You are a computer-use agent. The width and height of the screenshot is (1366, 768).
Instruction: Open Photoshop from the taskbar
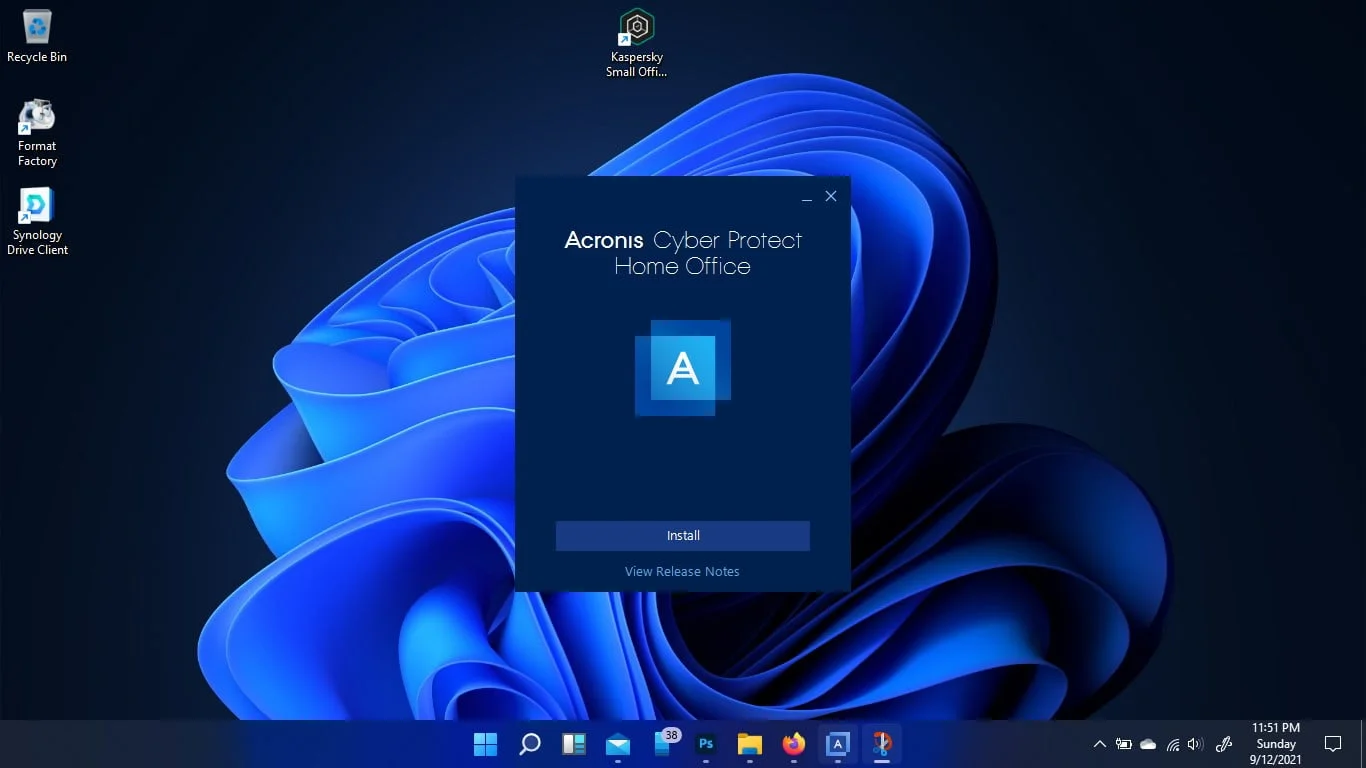tap(706, 744)
